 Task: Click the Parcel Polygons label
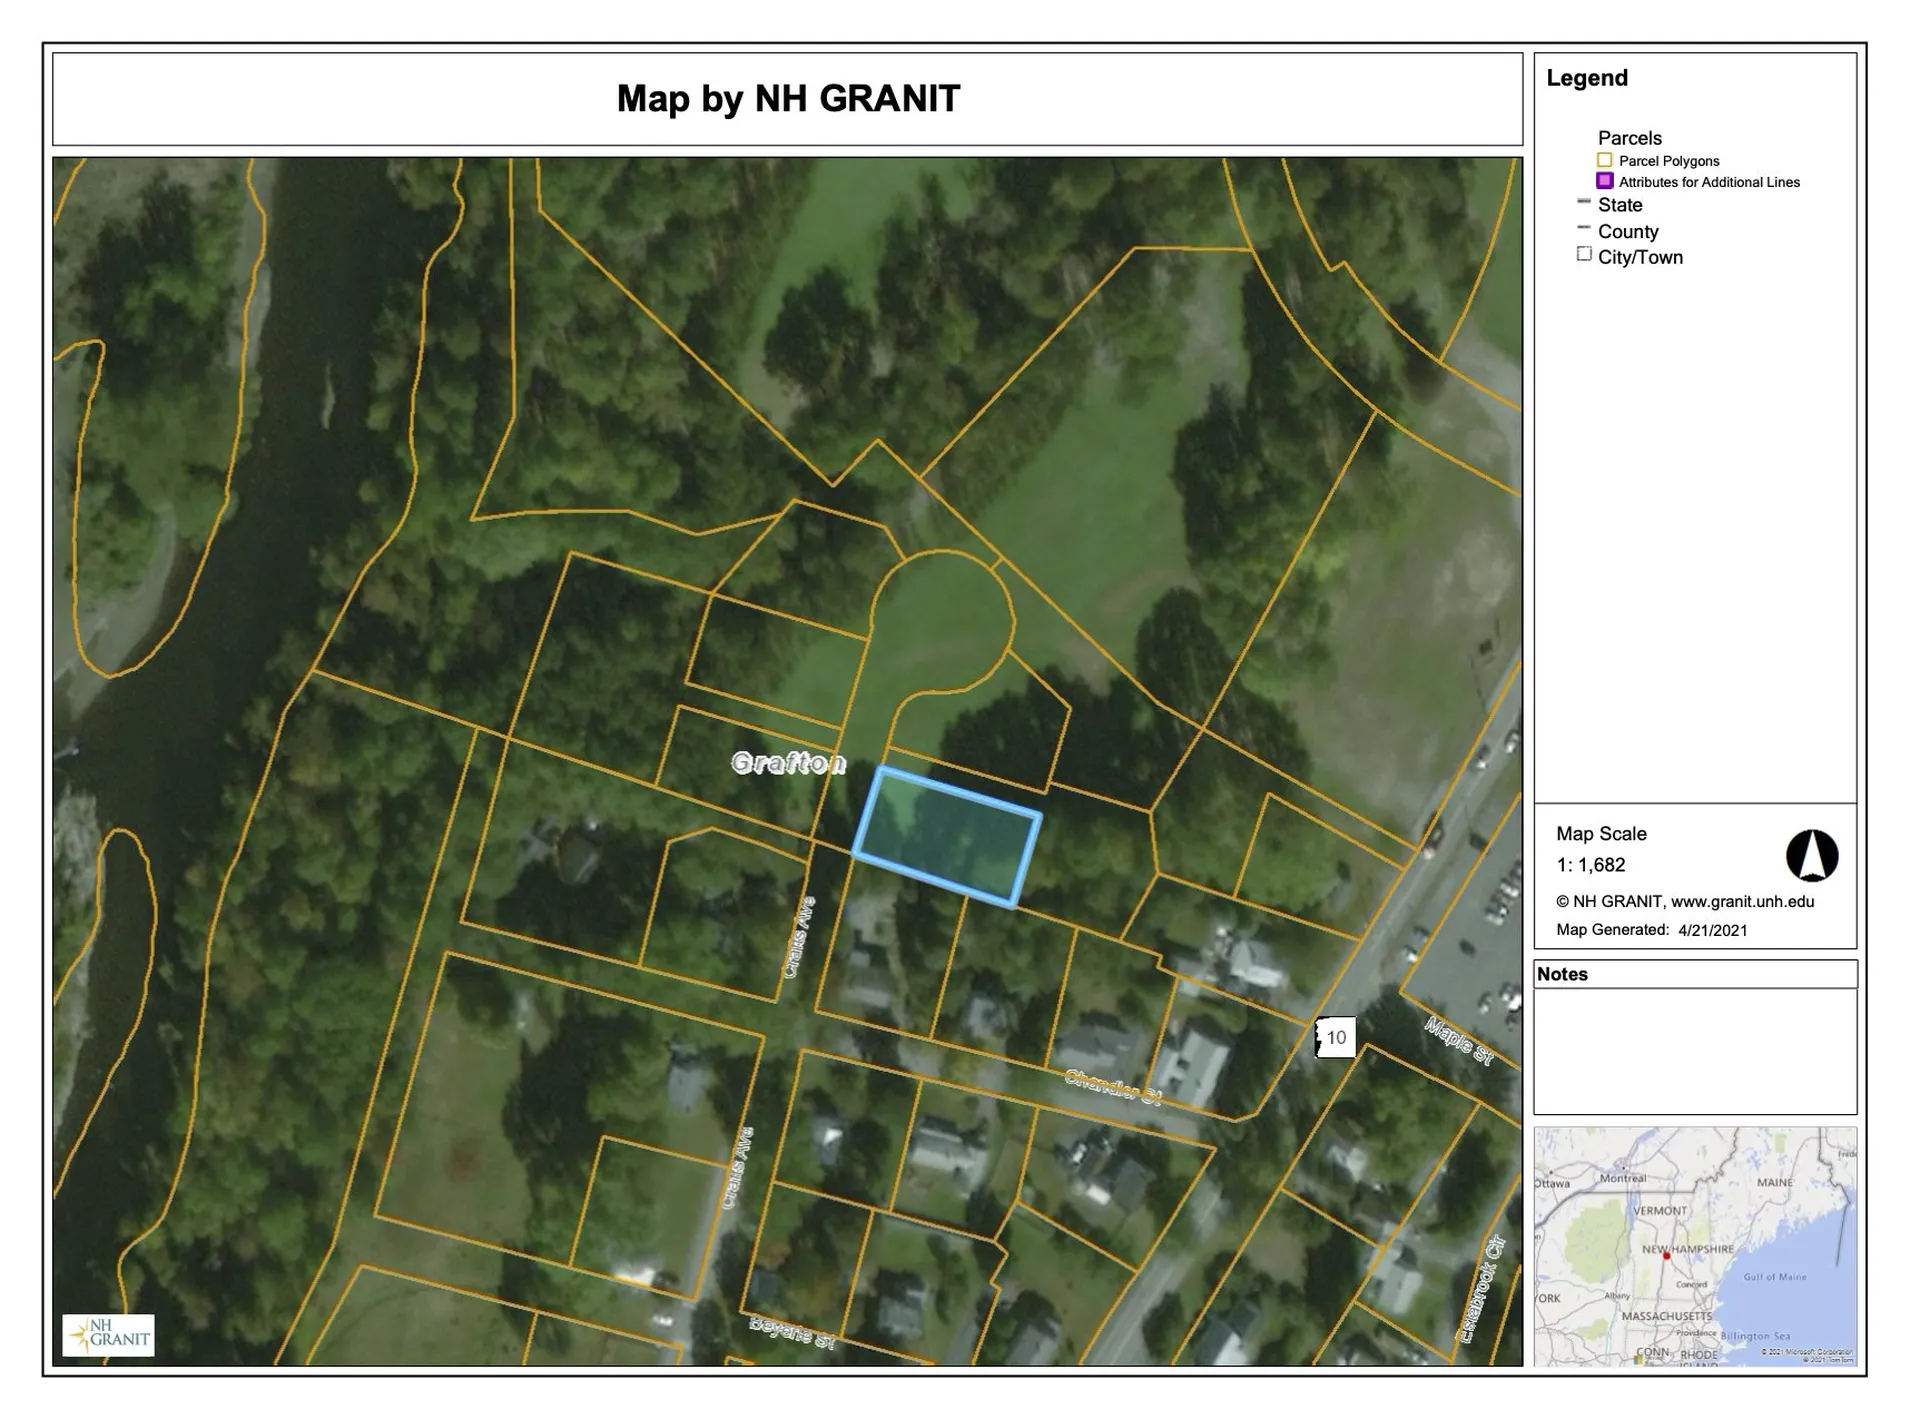coord(1669,161)
